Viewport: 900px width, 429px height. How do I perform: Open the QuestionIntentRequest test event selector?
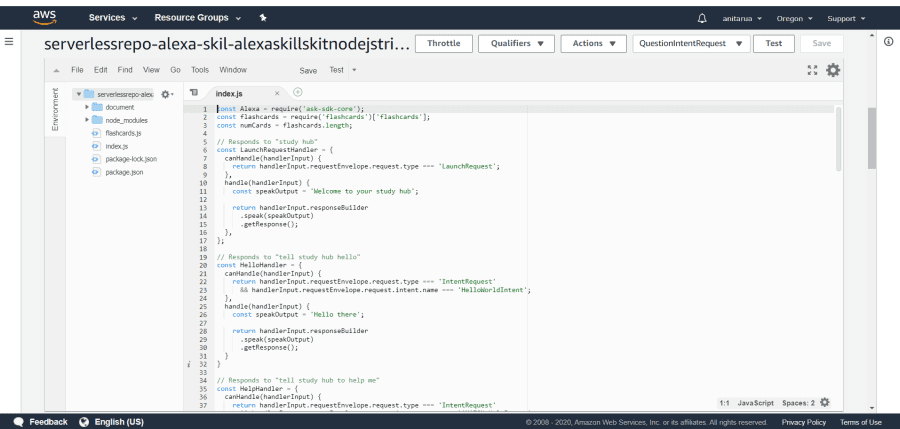(x=691, y=44)
